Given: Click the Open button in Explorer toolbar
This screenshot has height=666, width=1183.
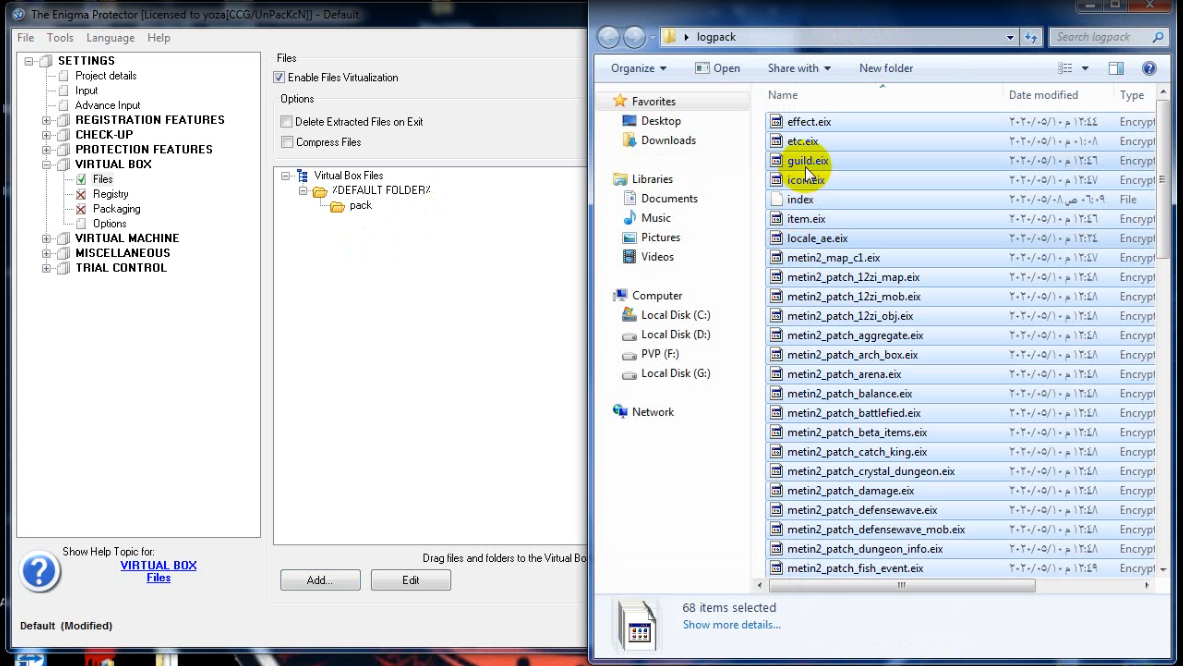Looking at the screenshot, I should [717, 69].
